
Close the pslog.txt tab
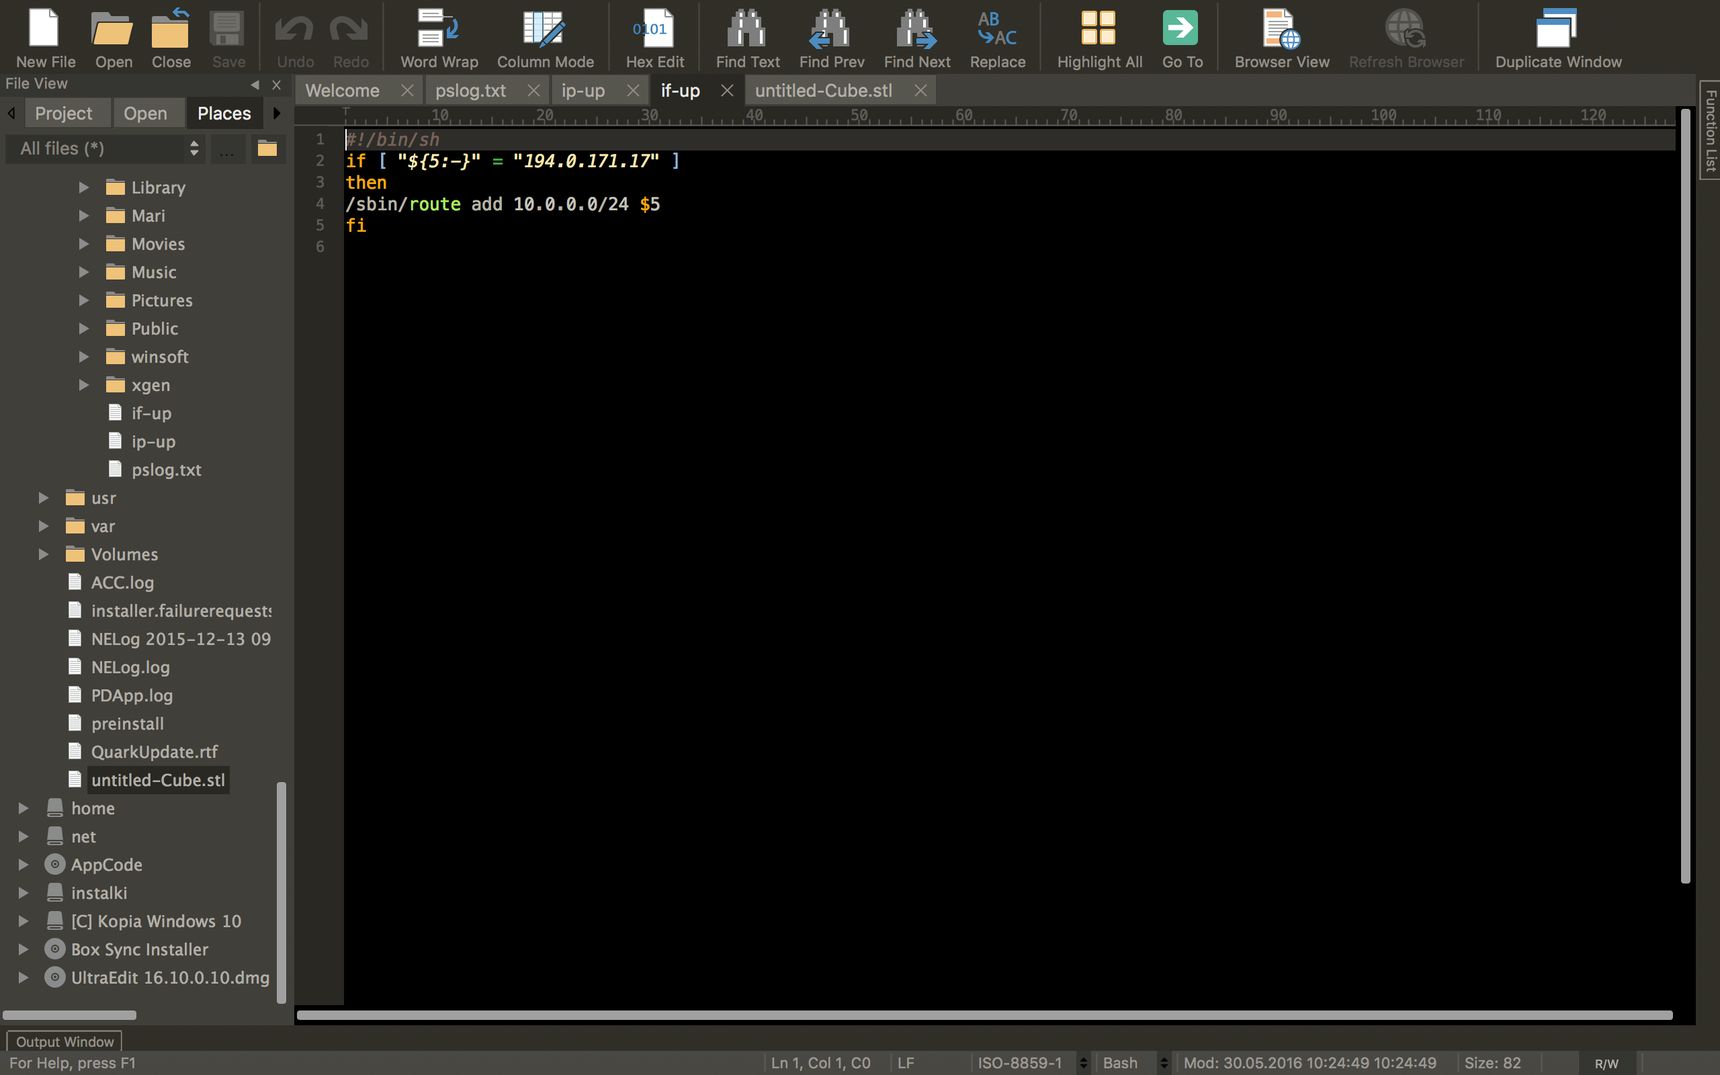[533, 90]
